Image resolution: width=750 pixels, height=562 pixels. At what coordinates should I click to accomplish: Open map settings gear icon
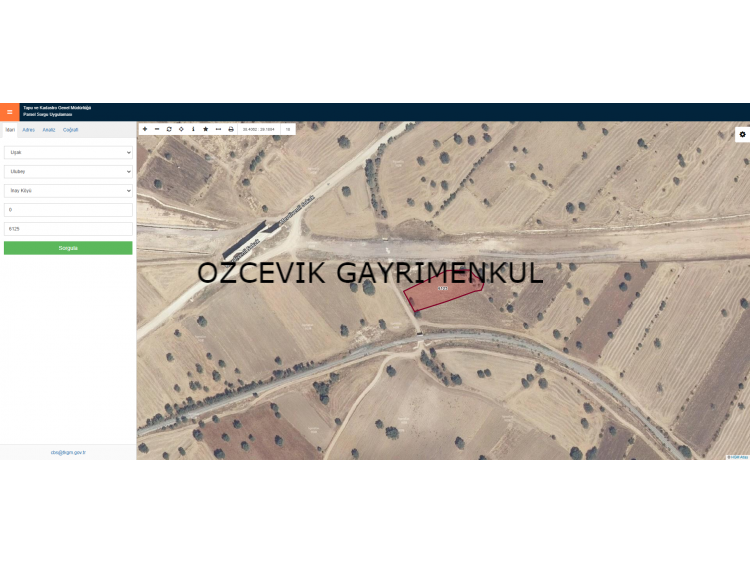[x=742, y=135]
